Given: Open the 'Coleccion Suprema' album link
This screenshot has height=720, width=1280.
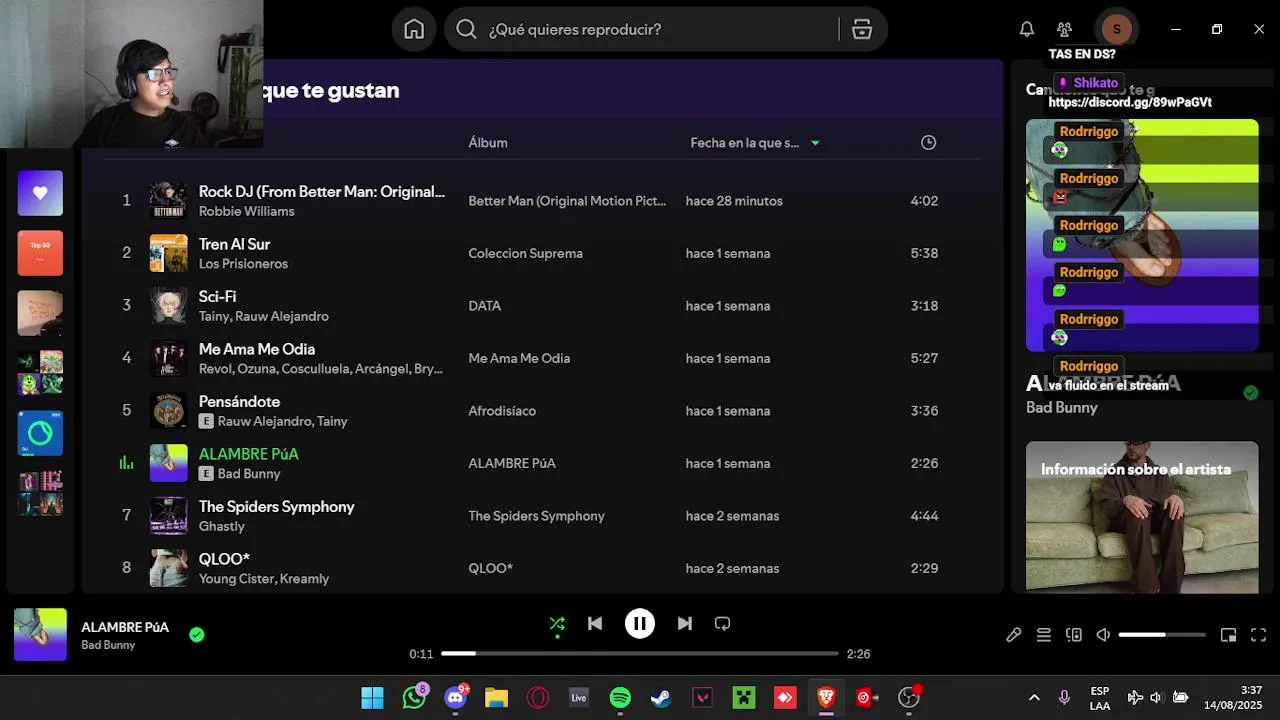Looking at the screenshot, I should coord(525,253).
